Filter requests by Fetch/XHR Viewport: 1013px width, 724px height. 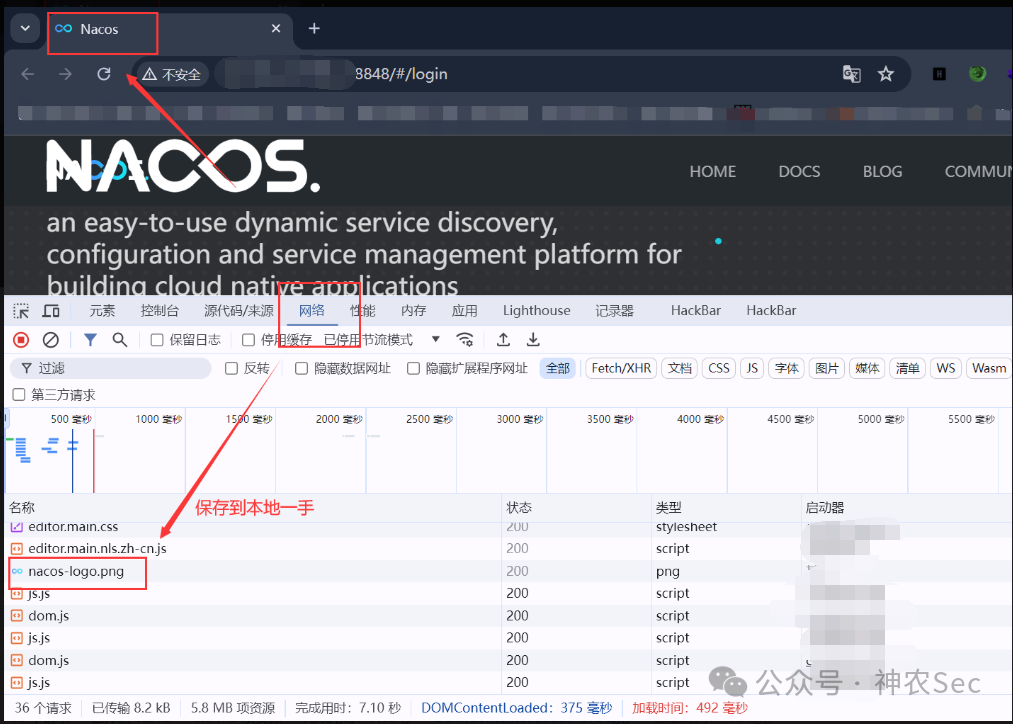click(x=621, y=368)
